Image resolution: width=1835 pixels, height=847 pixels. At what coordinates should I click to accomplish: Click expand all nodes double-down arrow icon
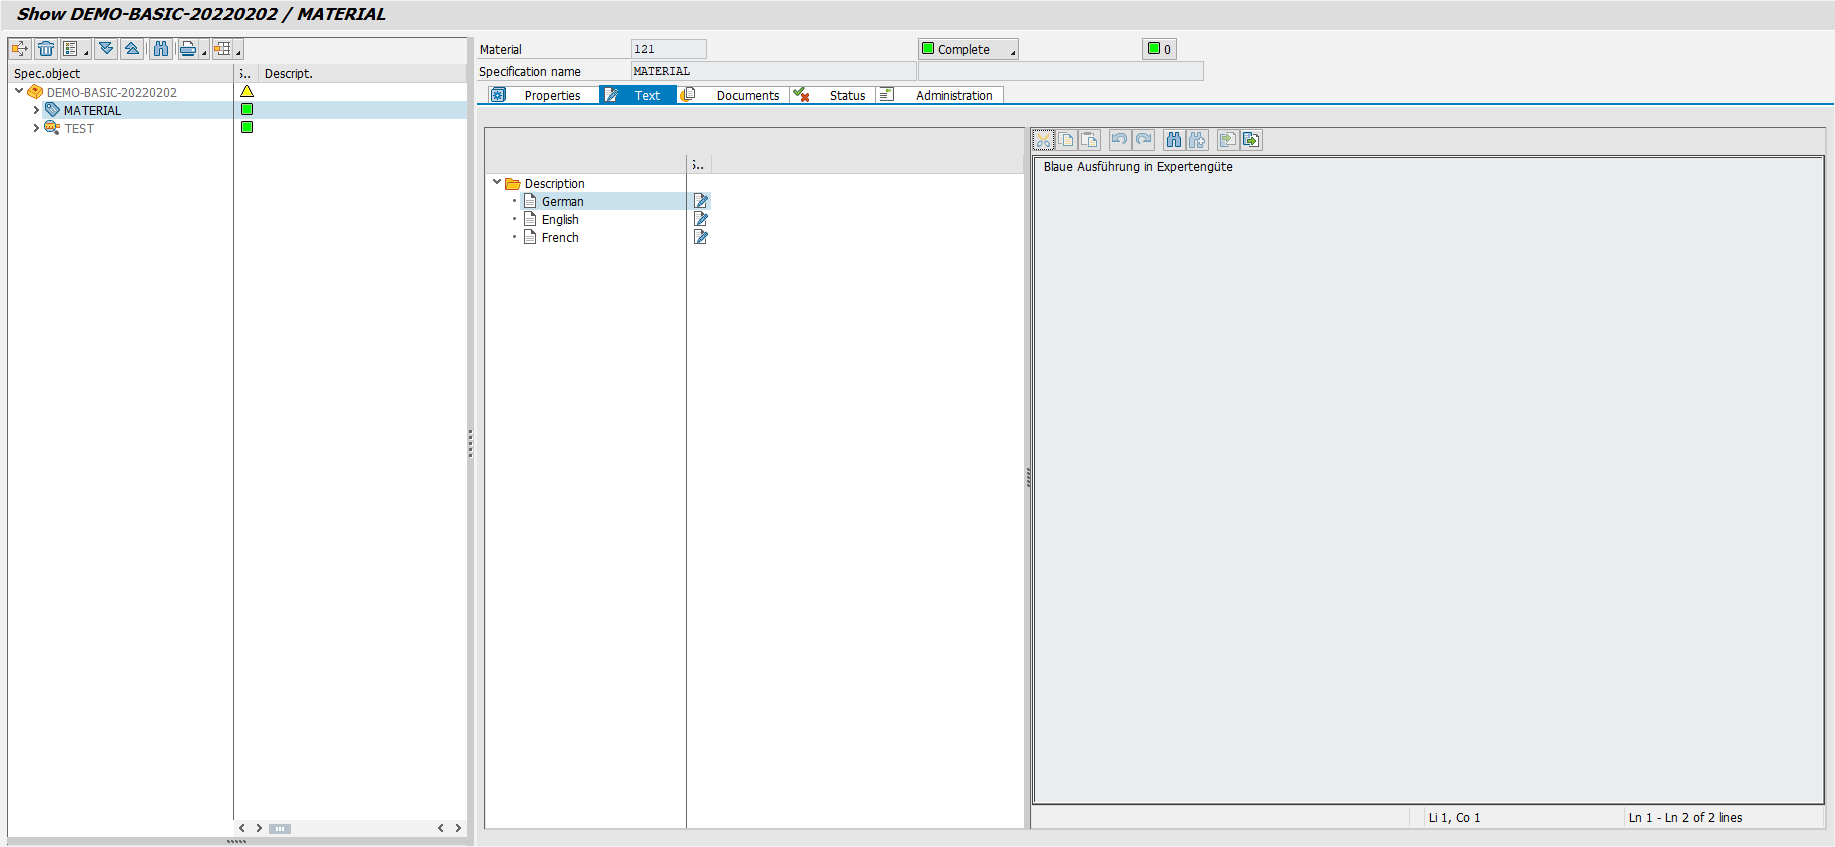click(x=106, y=49)
